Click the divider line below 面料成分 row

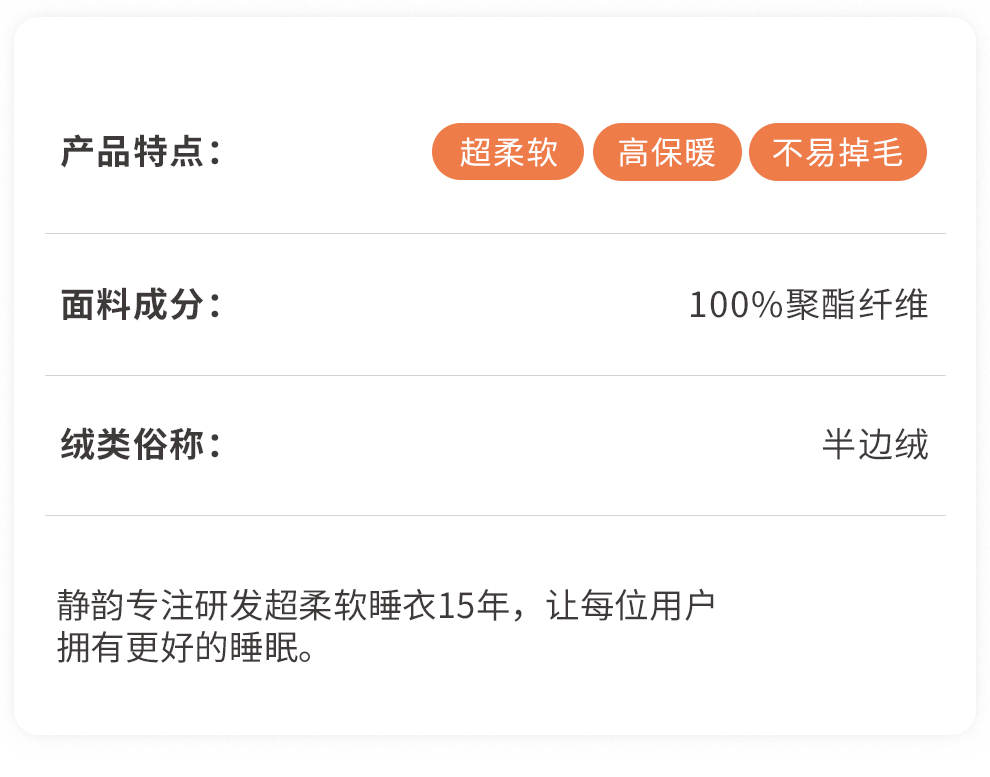pyautogui.click(x=495, y=376)
